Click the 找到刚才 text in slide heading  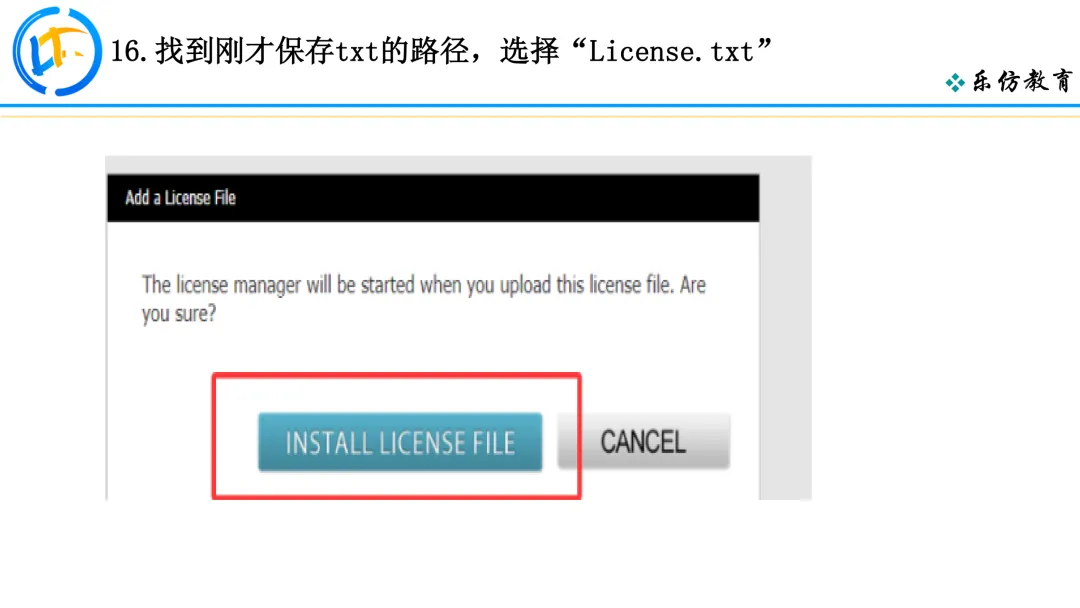point(215,52)
